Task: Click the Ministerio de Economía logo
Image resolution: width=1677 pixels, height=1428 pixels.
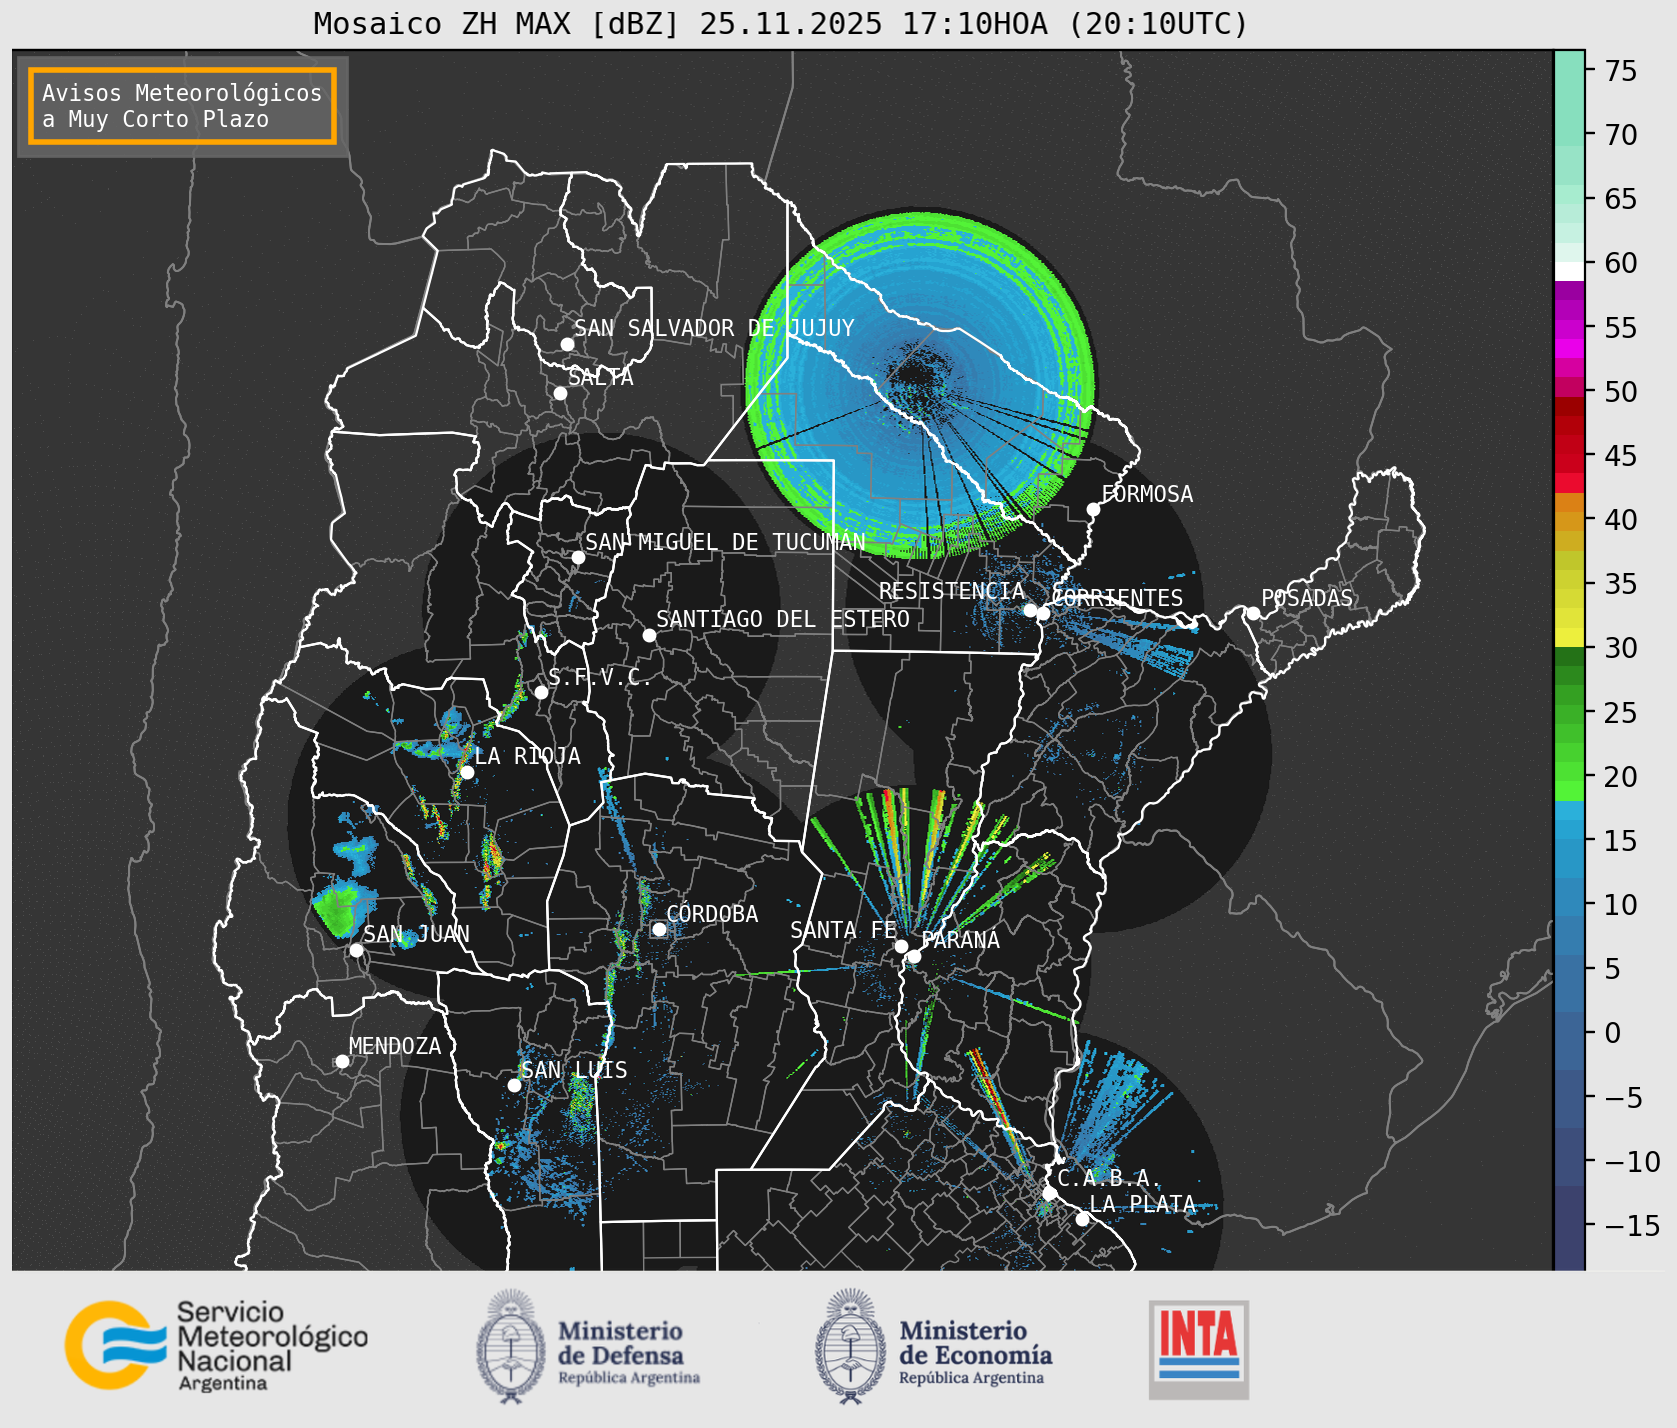Action: (933, 1346)
